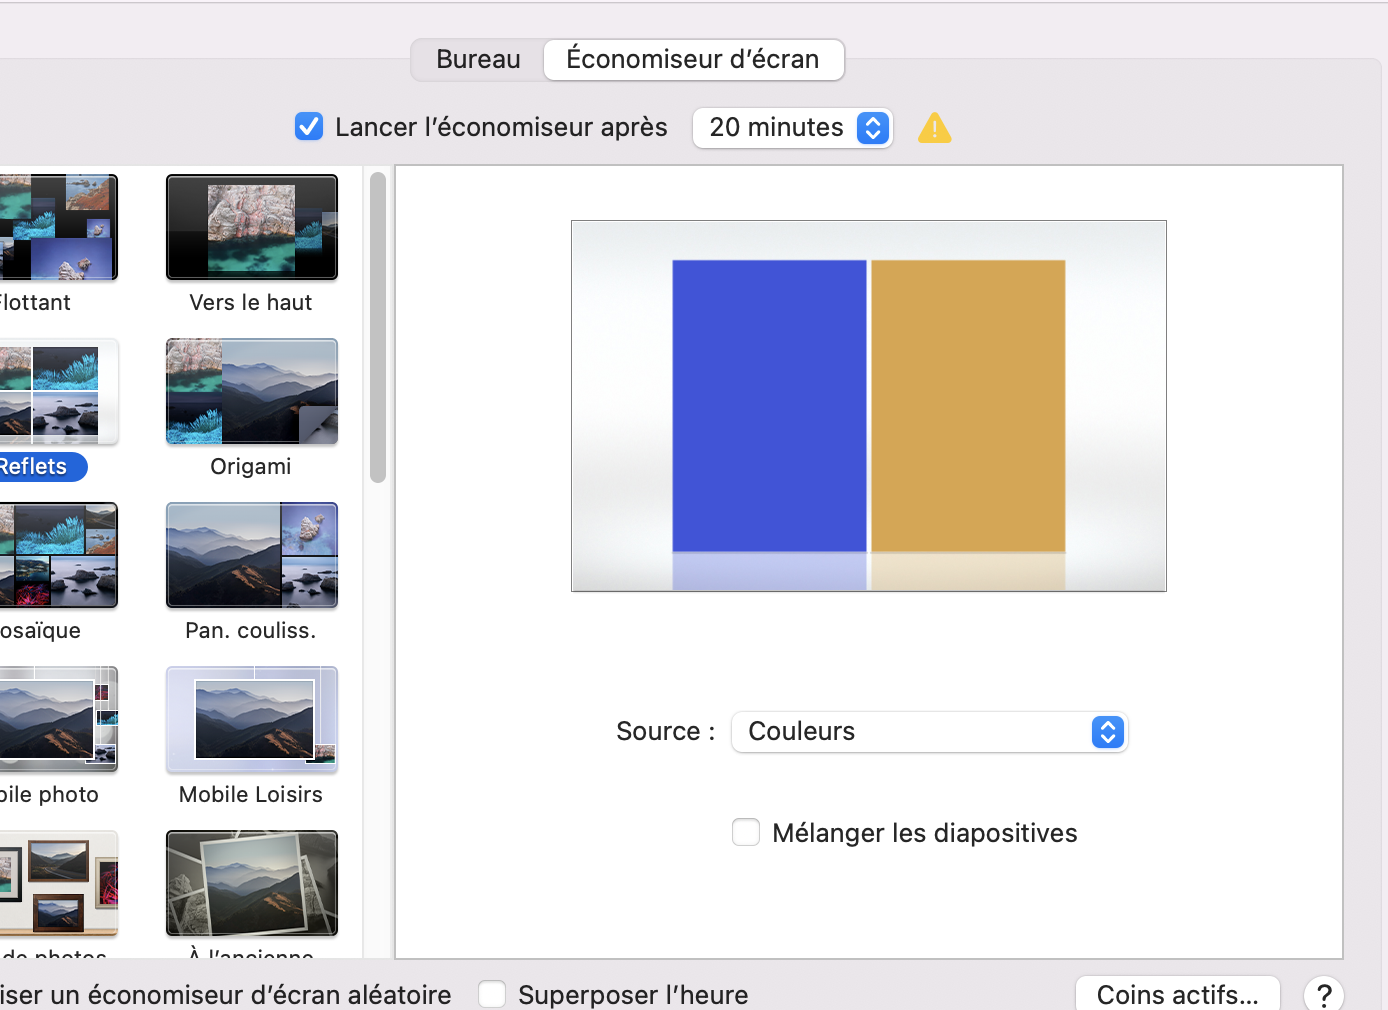Click the yellow warning triangle icon
Viewport: 1388px width, 1010px height.
934,128
